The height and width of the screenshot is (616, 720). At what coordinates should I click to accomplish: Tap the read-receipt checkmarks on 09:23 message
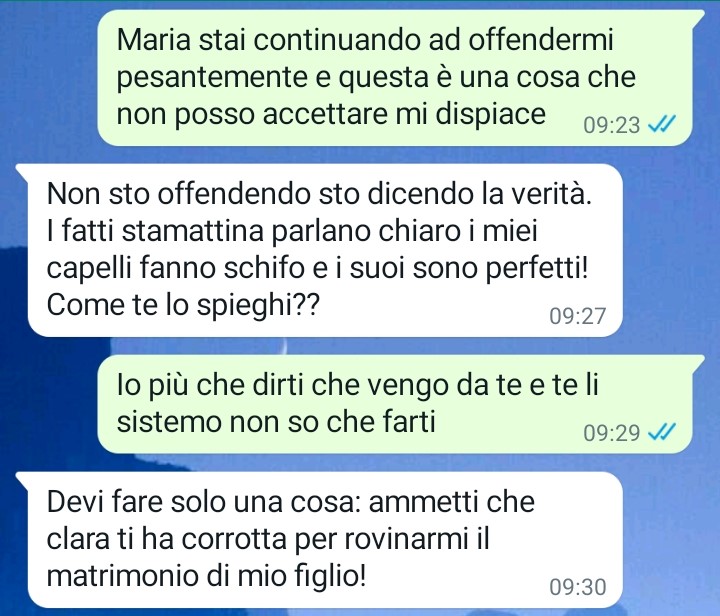pos(662,124)
